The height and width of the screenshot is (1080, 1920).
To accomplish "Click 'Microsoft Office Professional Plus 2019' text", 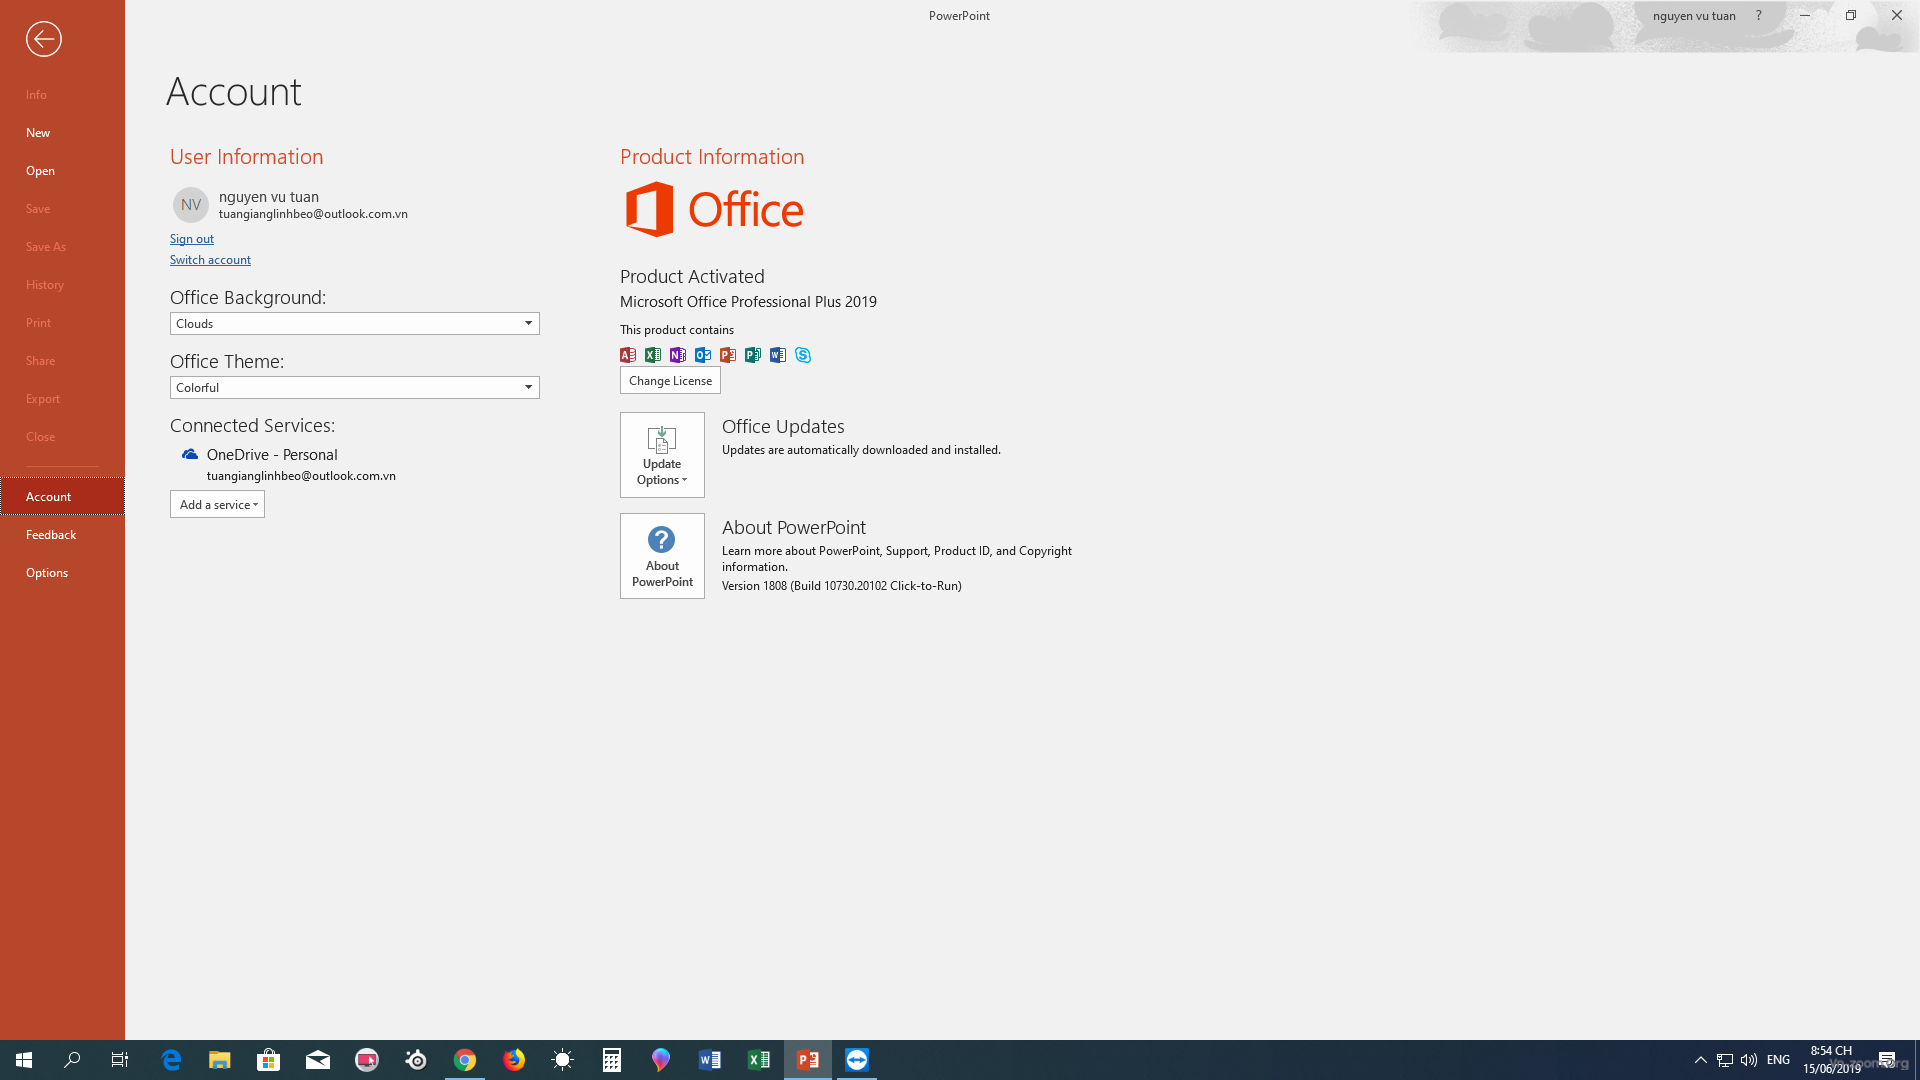I will (748, 302).
